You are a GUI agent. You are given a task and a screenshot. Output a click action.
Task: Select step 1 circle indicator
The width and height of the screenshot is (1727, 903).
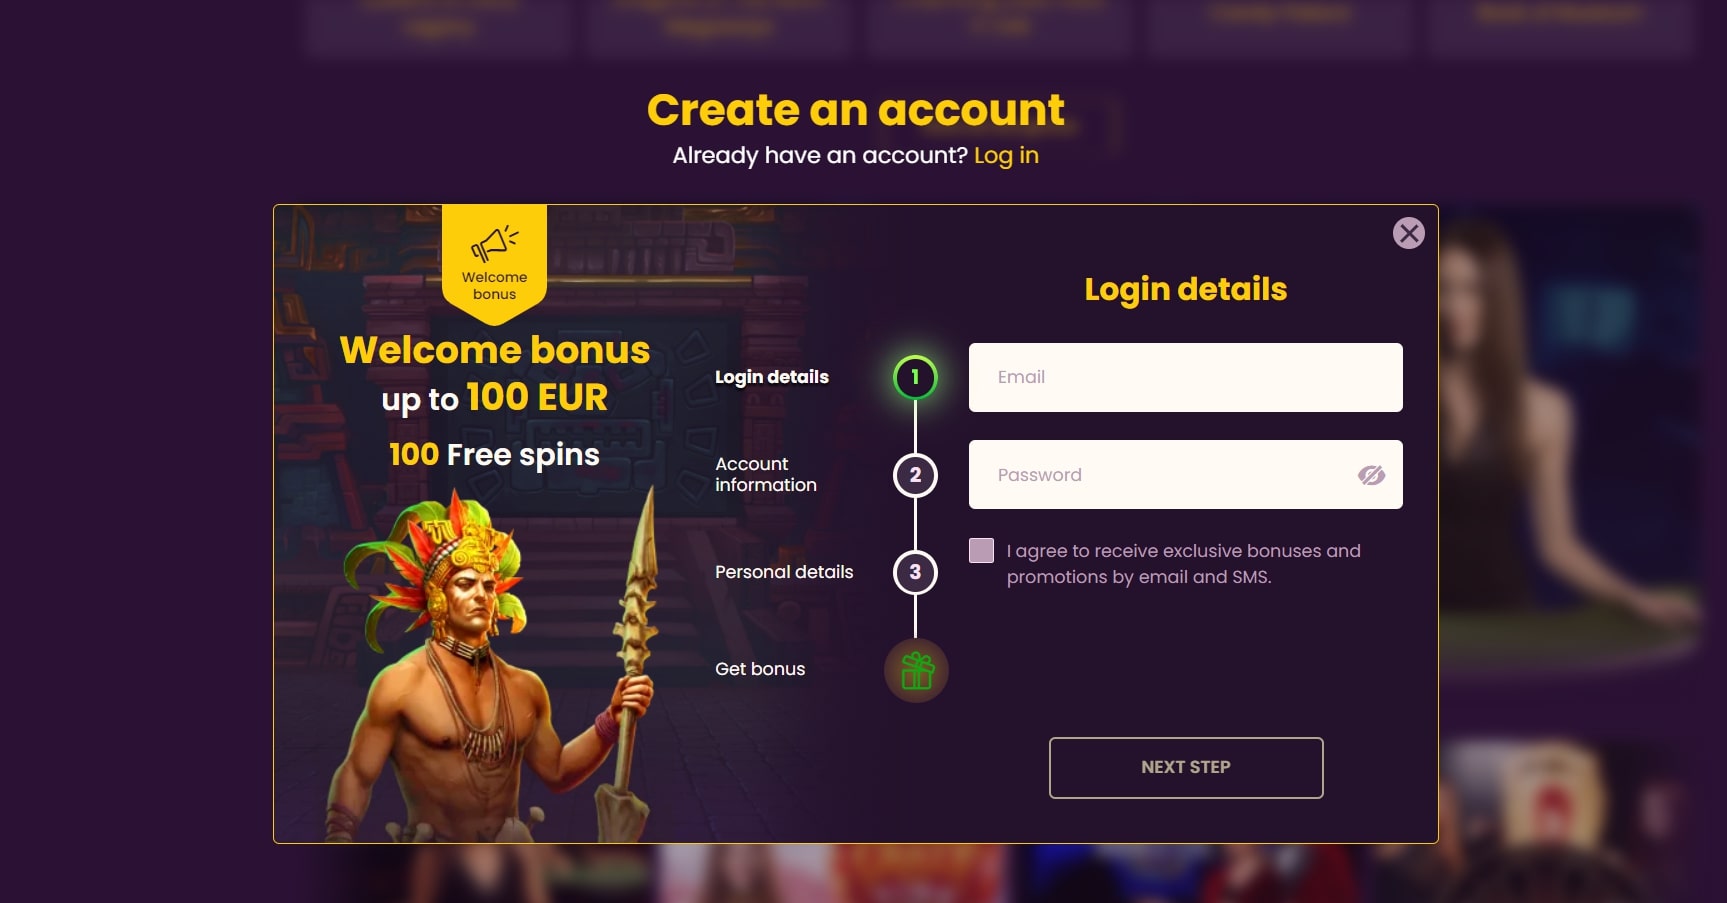[x=915, y=377]
